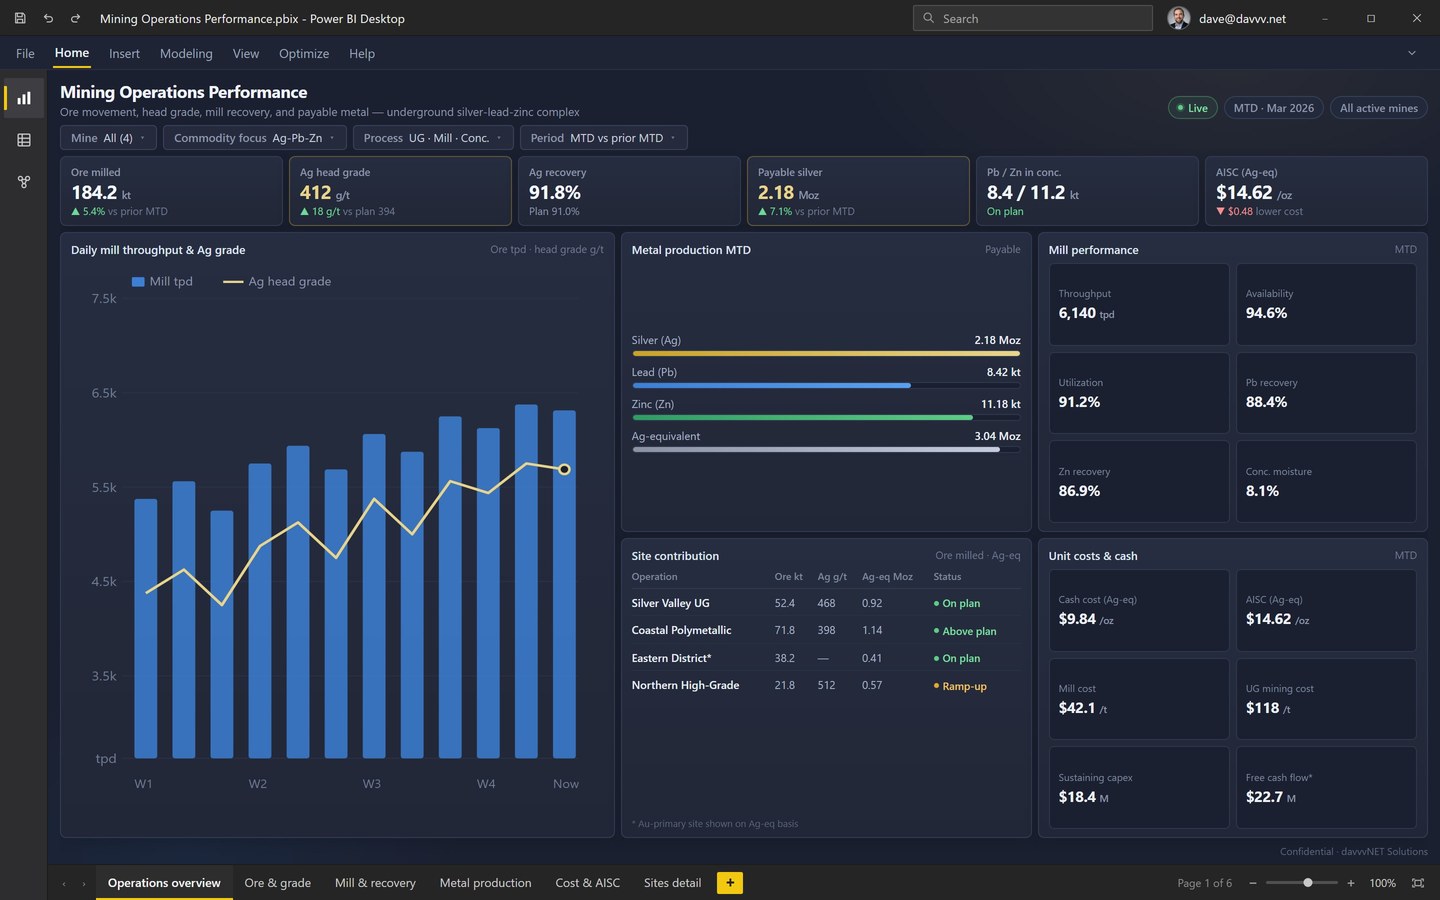The height and width of the screenshot is (900, 1440).
Task: Click the Fit to page icon
Action: pos(1417,883)
